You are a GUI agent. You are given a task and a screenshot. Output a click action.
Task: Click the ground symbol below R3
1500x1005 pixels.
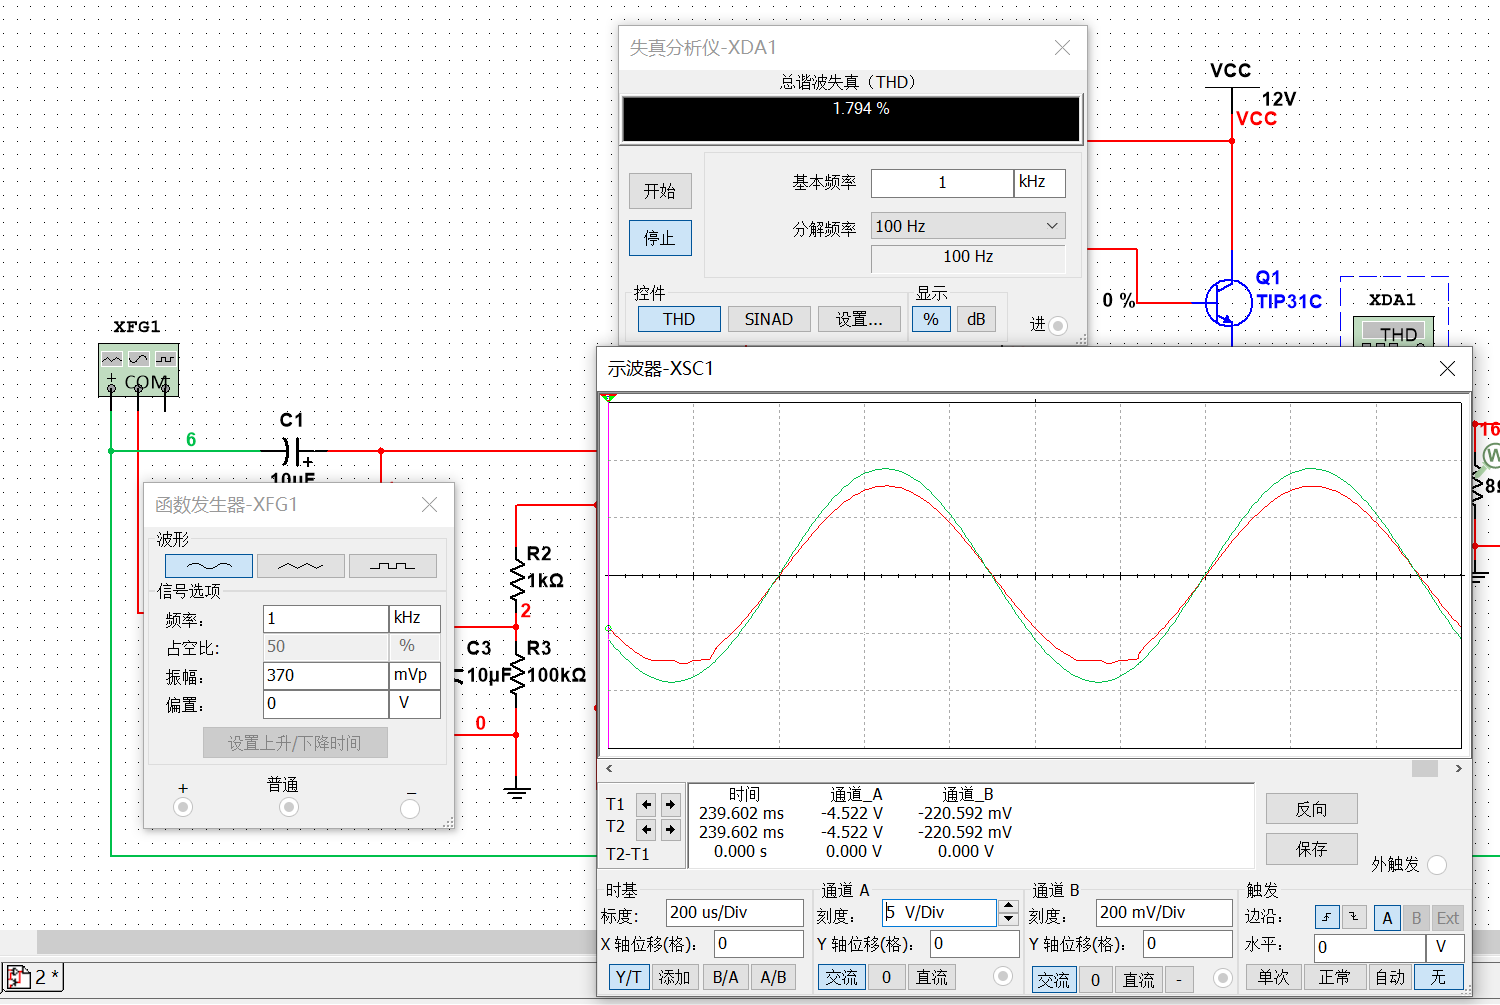(517, 793)
